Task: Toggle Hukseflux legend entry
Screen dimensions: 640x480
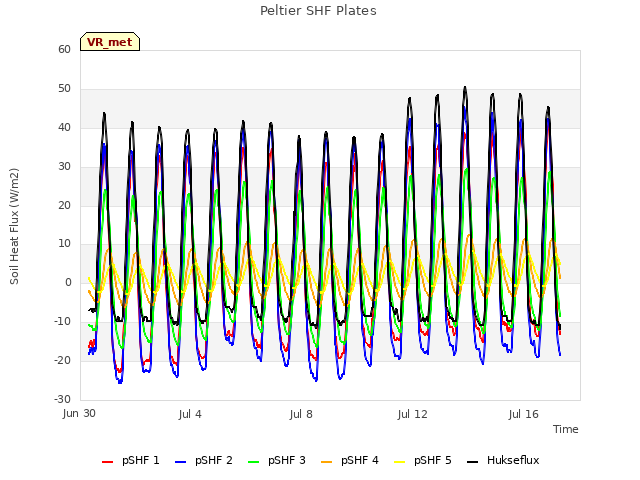Action: click(503, 460)
